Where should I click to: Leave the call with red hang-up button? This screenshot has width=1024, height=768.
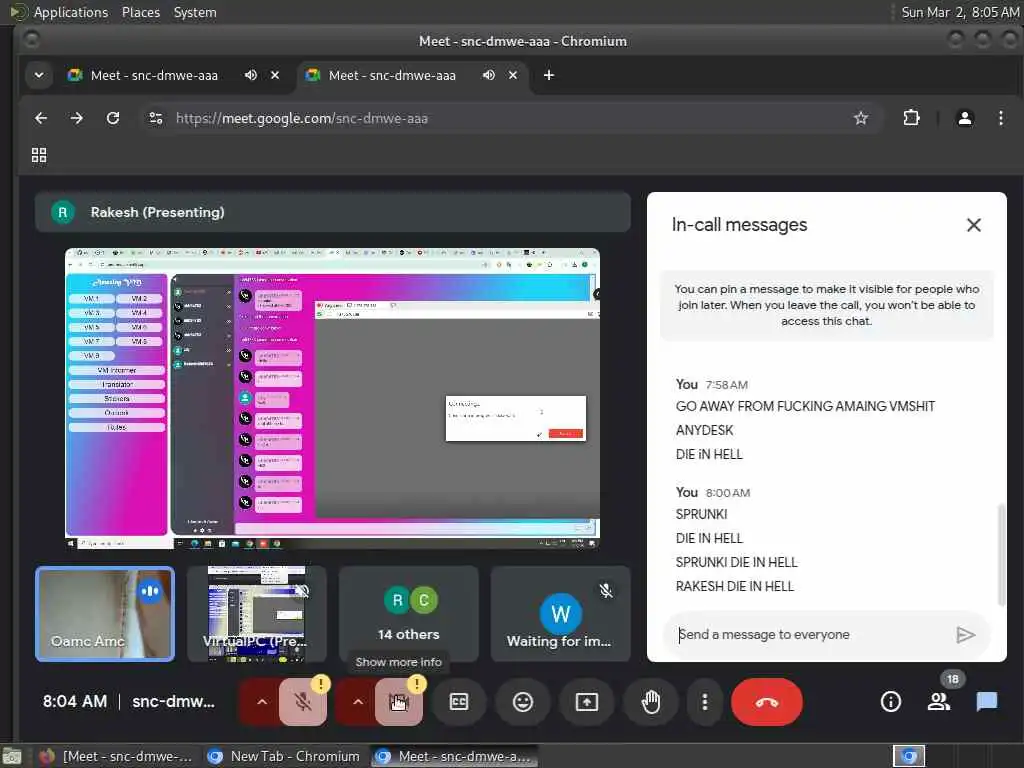coord(767,702)
